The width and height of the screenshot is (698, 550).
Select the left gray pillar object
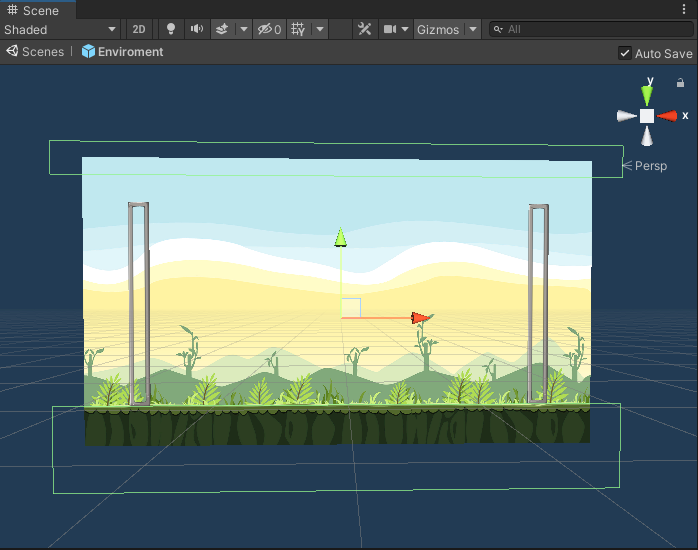(139, 303)
